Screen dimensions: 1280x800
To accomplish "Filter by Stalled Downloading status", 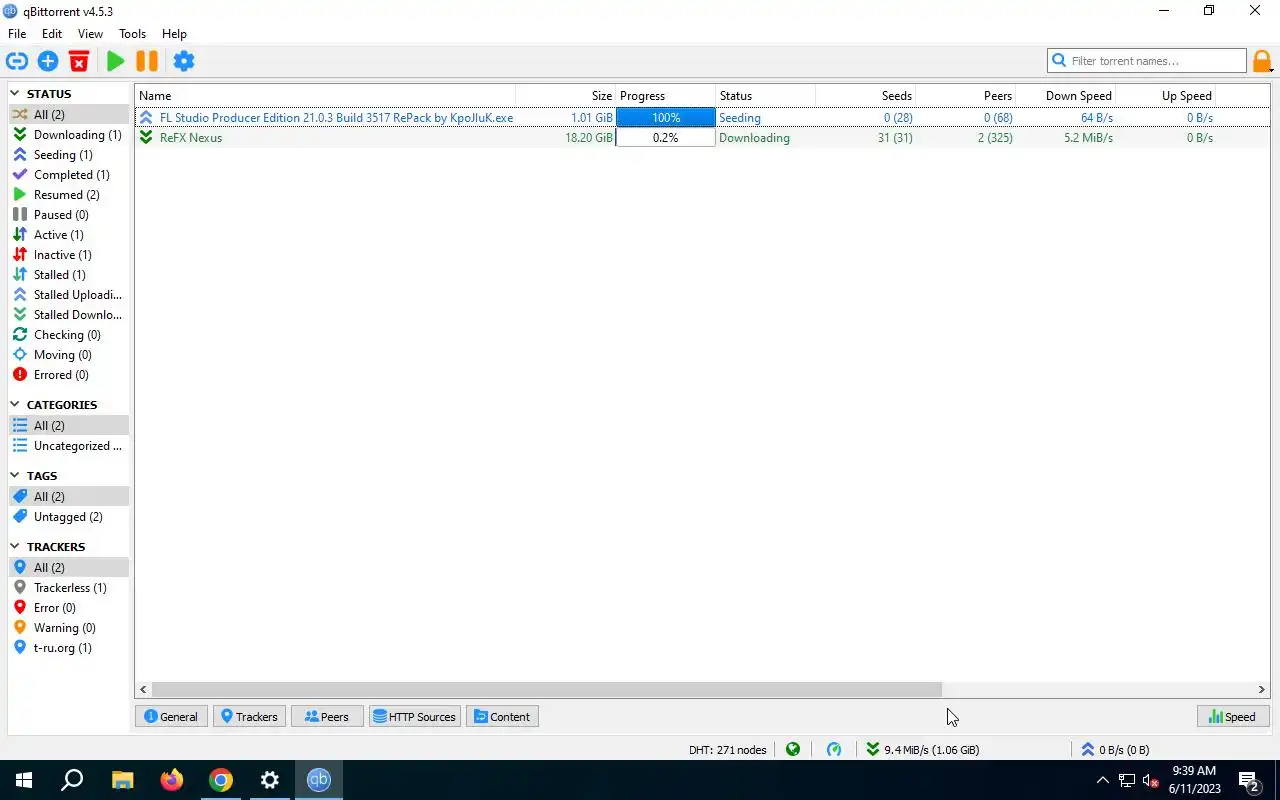I will coord(68,315).
